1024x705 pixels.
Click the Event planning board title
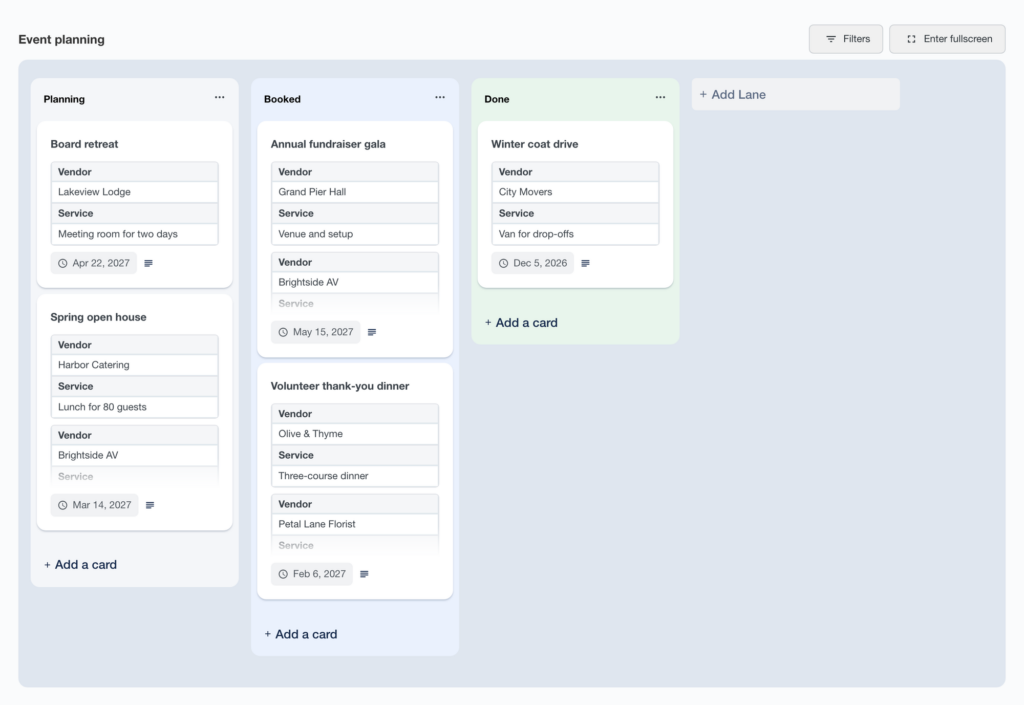tap(61, 40)
